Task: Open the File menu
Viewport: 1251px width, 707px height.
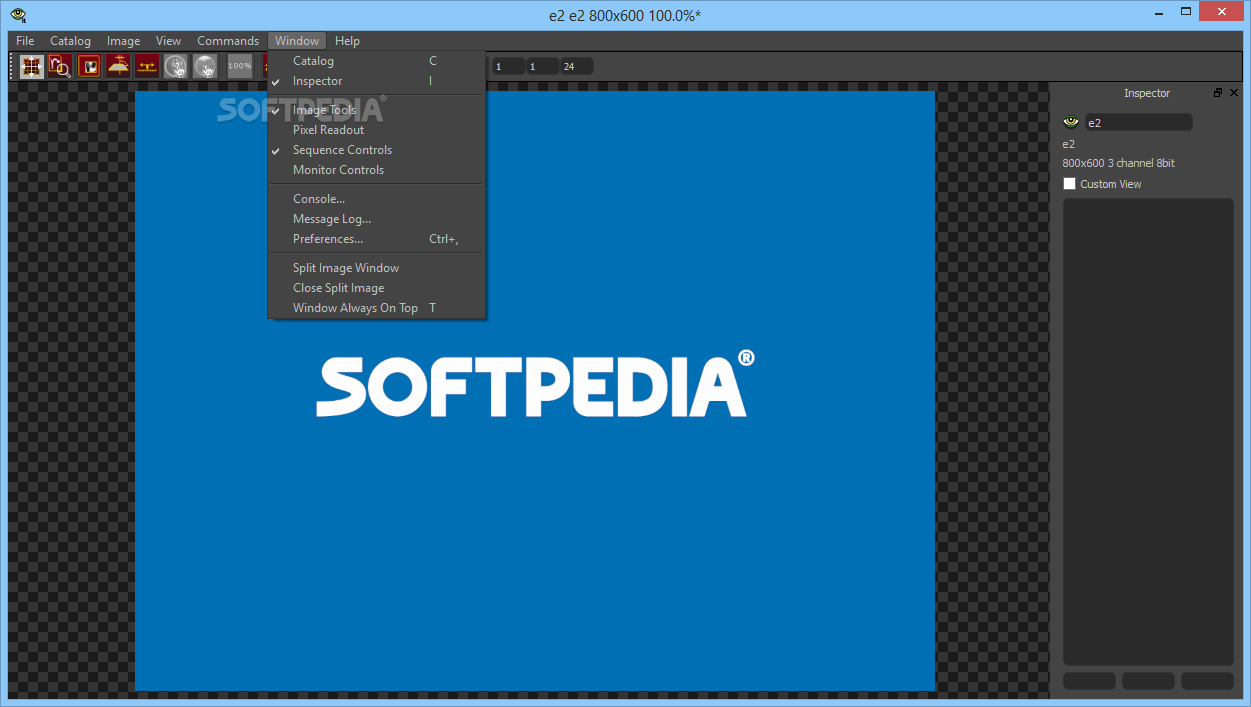Action: click(x=25, y=41)
